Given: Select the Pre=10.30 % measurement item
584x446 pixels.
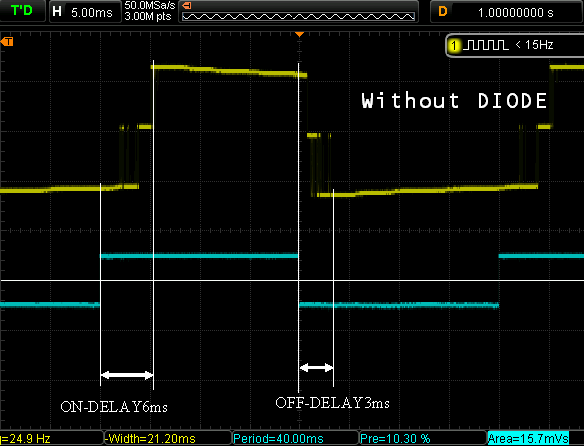Looking at the screenshot, I should tap(395, 439).
